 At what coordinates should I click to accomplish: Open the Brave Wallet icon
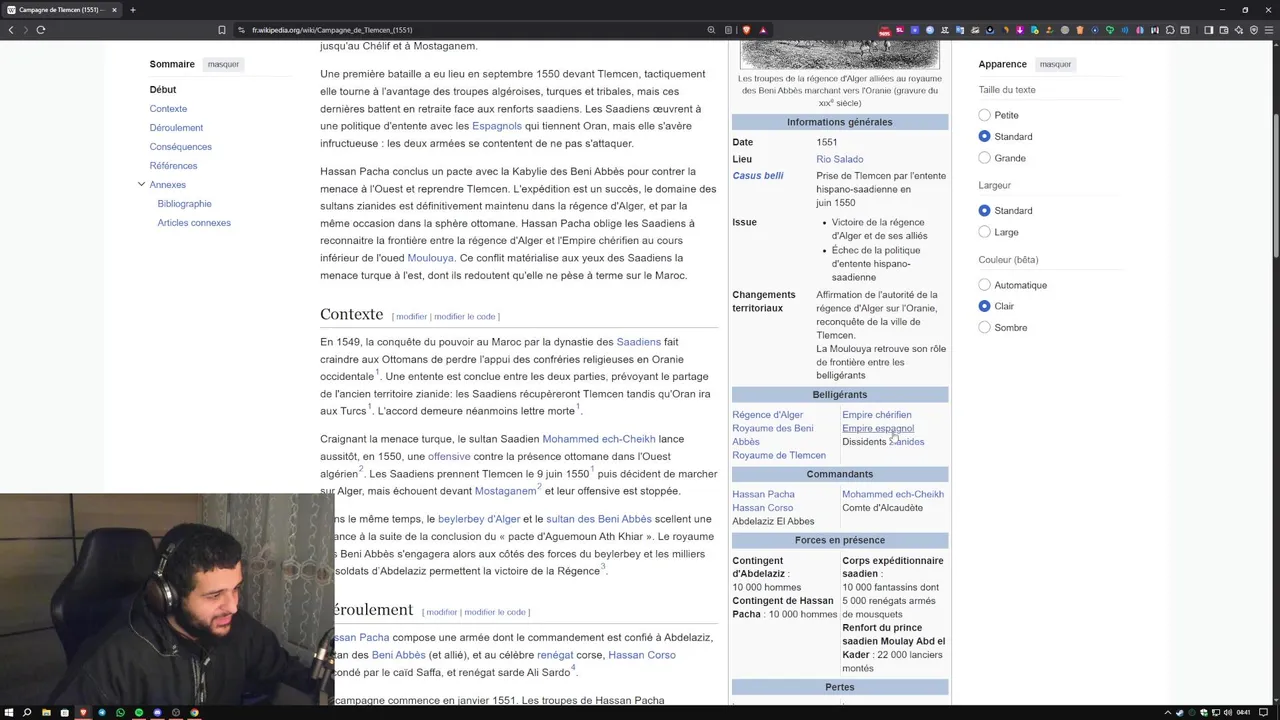click(1223, 30)
